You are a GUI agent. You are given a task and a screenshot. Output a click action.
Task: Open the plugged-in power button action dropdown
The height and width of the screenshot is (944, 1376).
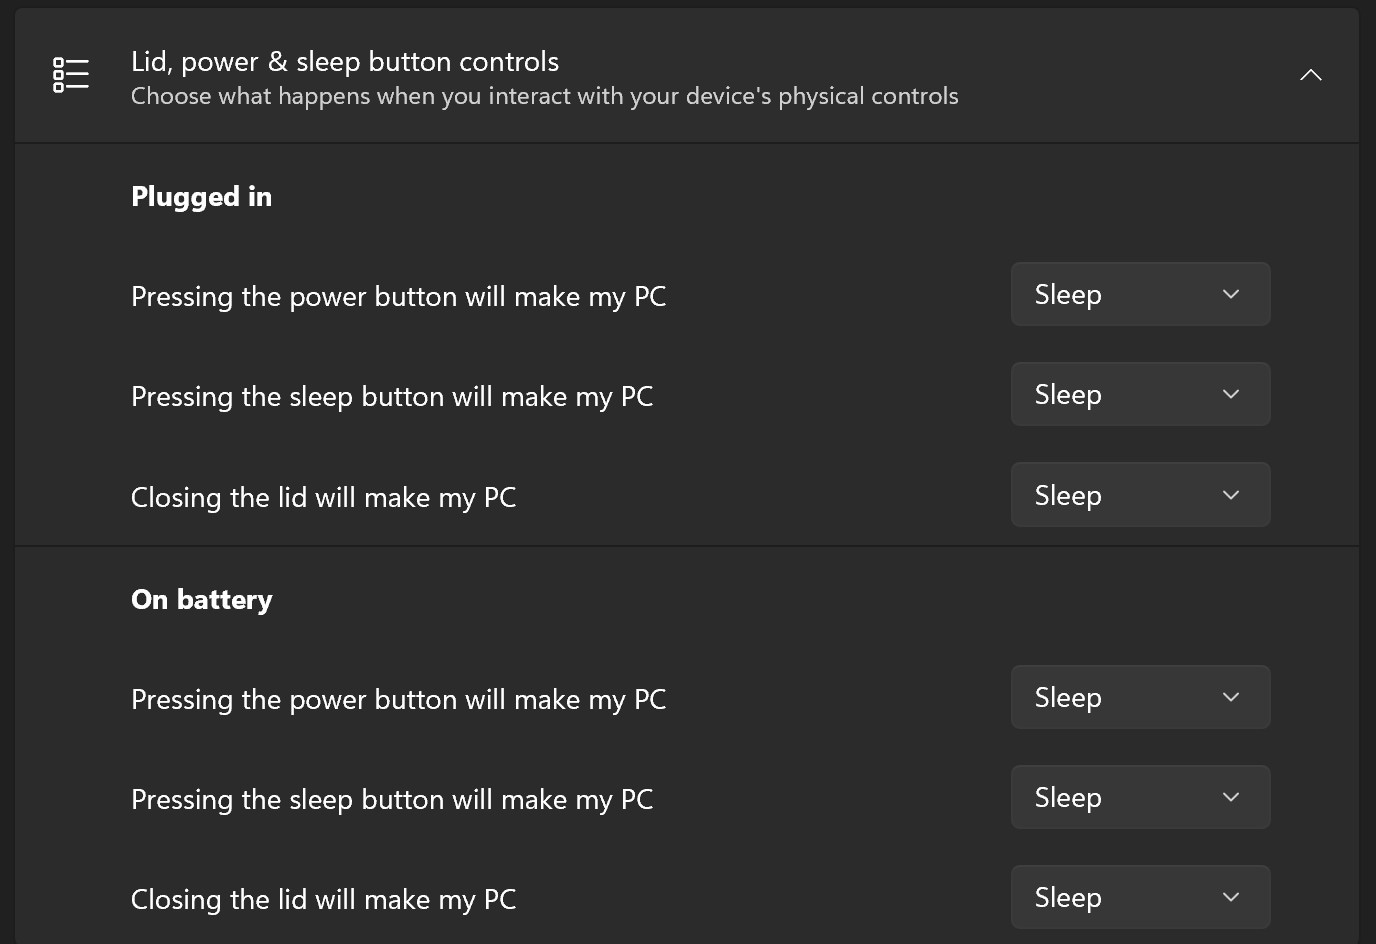pos(1140,294)
